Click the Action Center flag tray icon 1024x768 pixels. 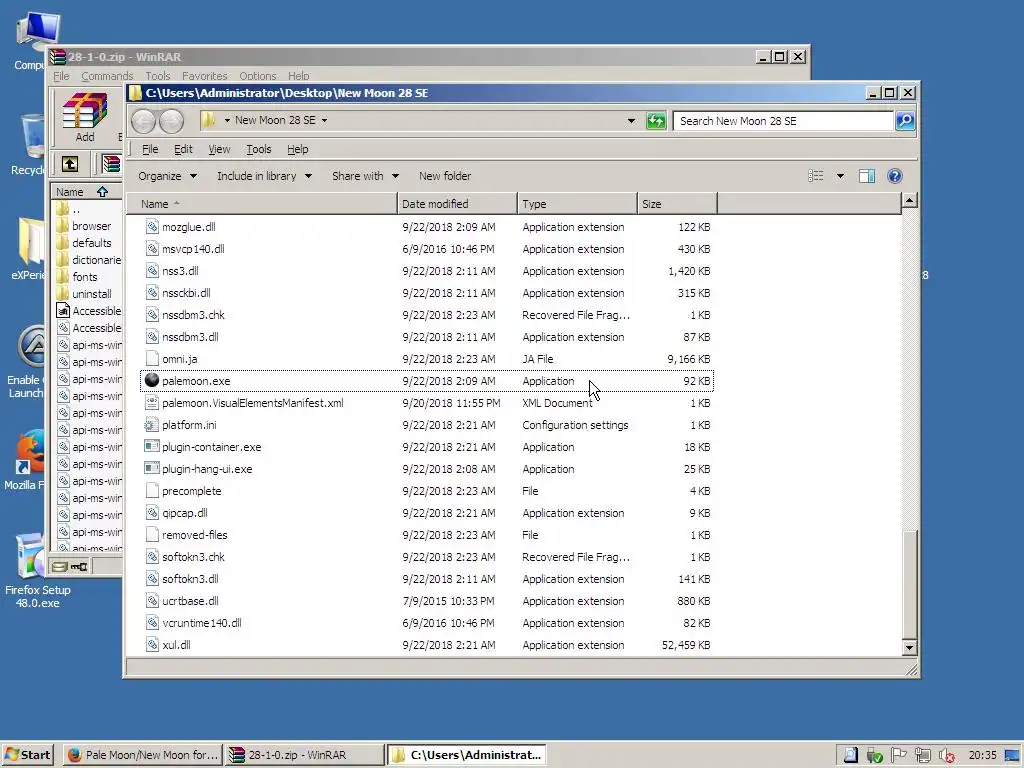[899, 755]
